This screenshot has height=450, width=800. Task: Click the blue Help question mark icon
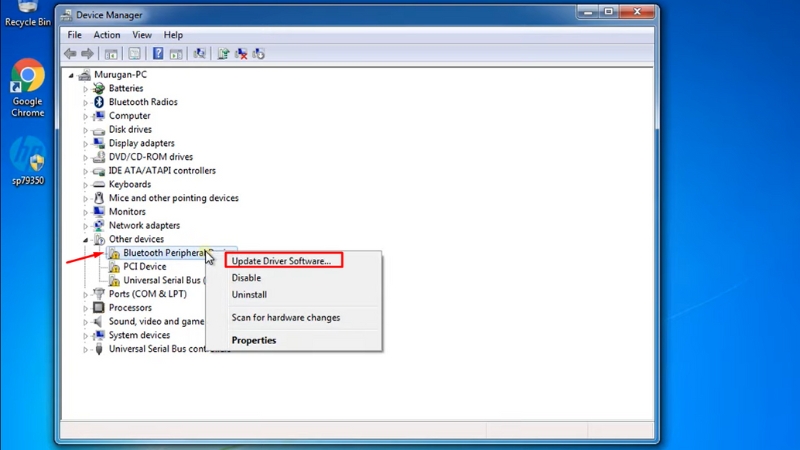(x=158, y=53)
